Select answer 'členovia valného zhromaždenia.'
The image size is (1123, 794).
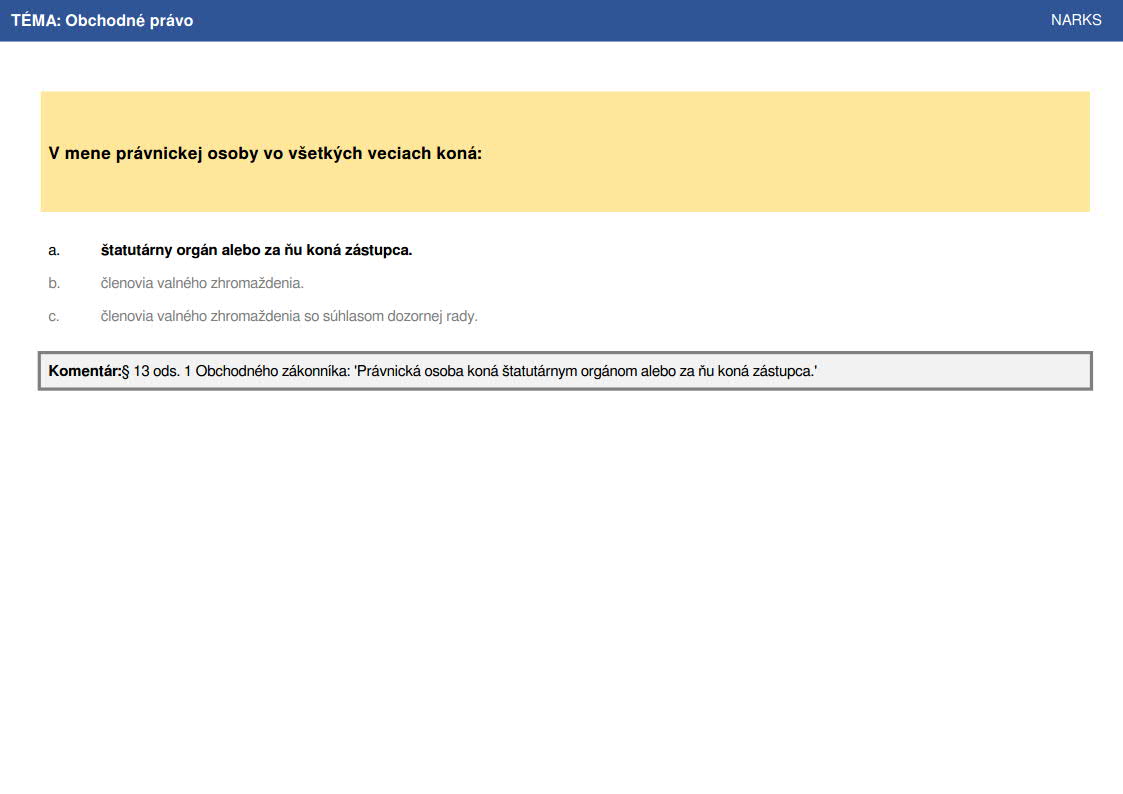tap(202, 283)
